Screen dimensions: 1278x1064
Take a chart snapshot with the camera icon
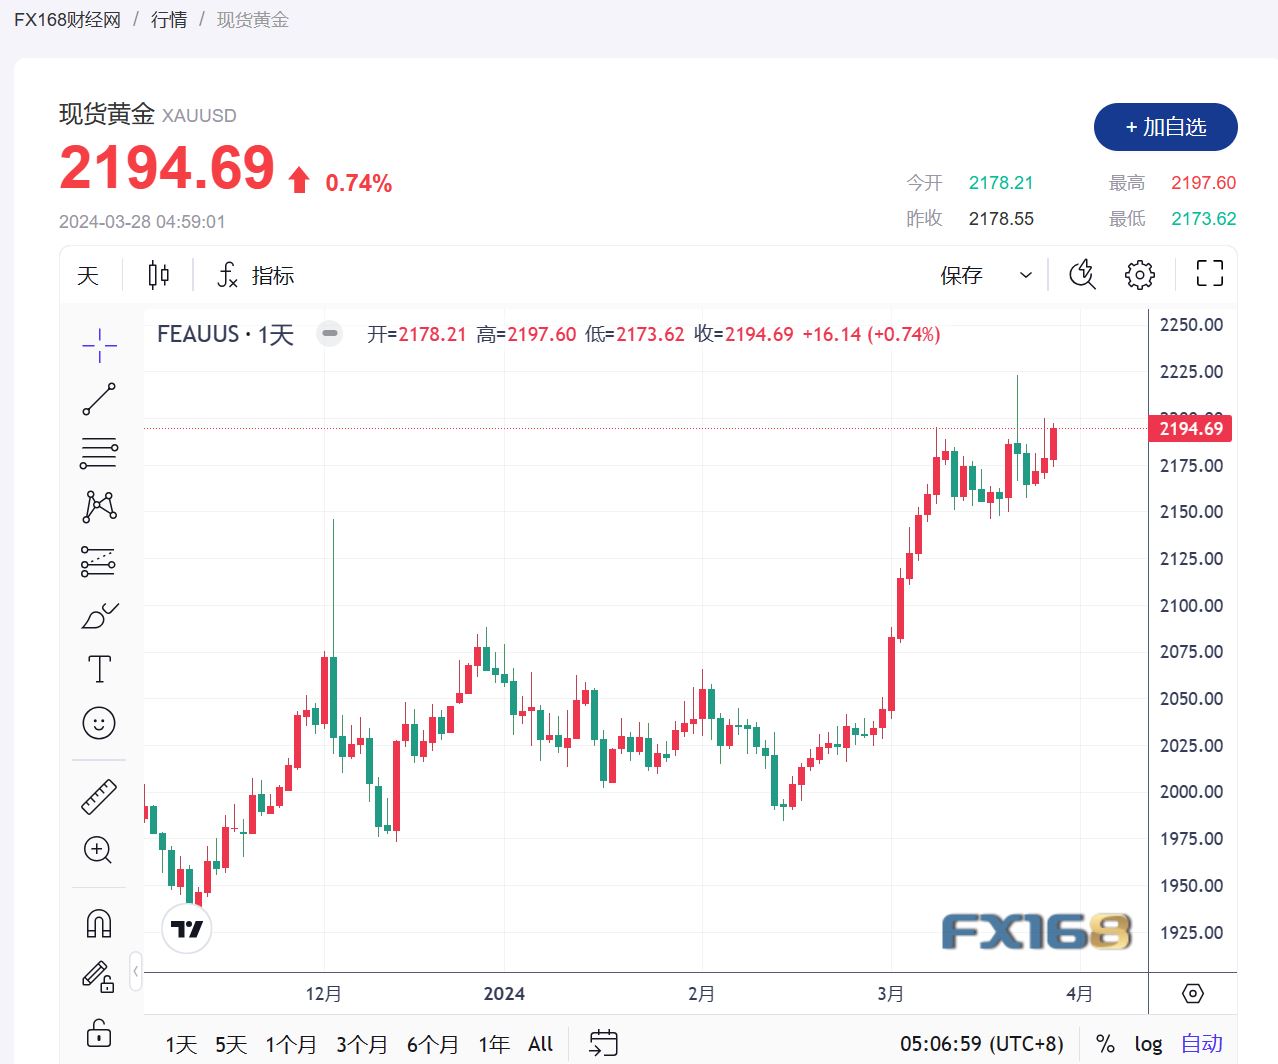pyautogui.click(x=1082, y=273)
